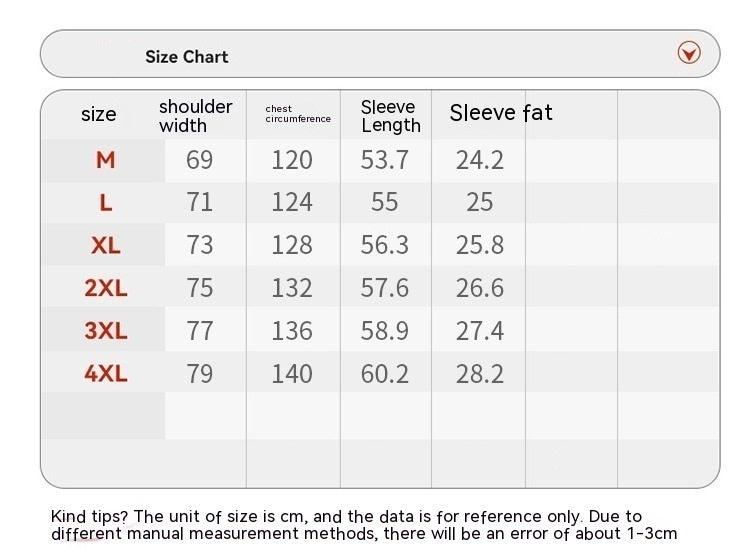Select the L size row label

point(106,203)
